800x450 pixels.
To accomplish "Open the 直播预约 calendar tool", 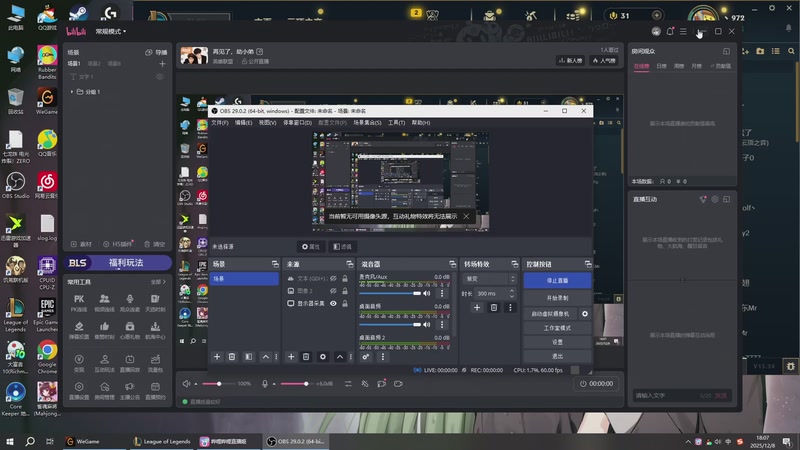I will 155,390.
